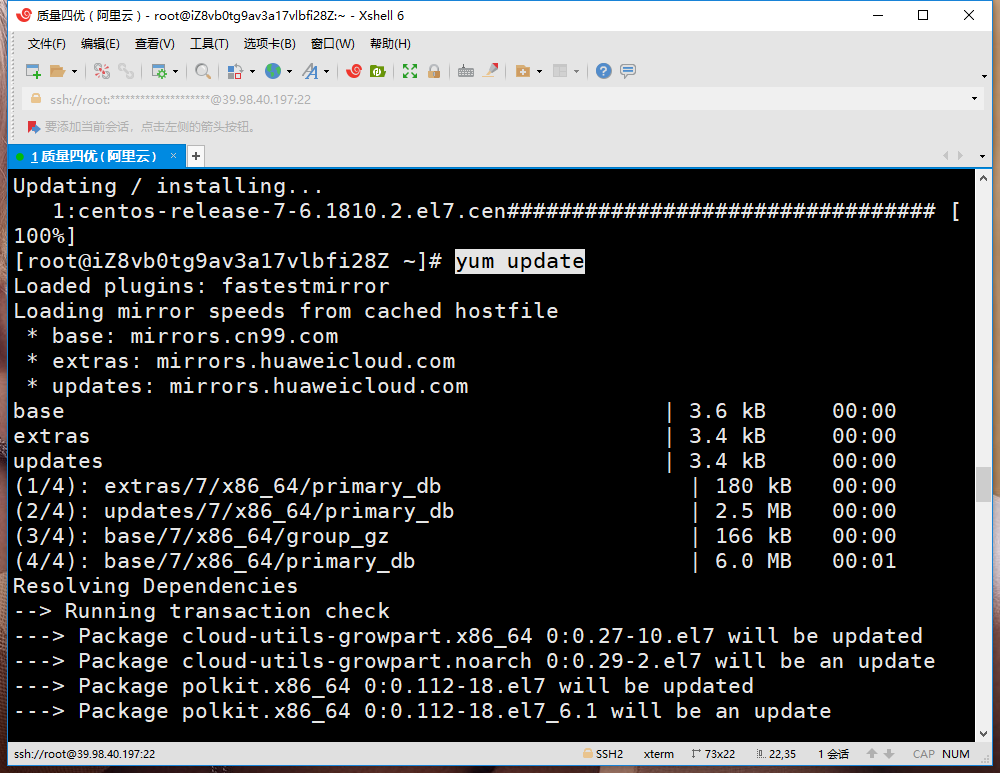Click the New Session icon
The image size is (1000, 773).
pos(33,71)
